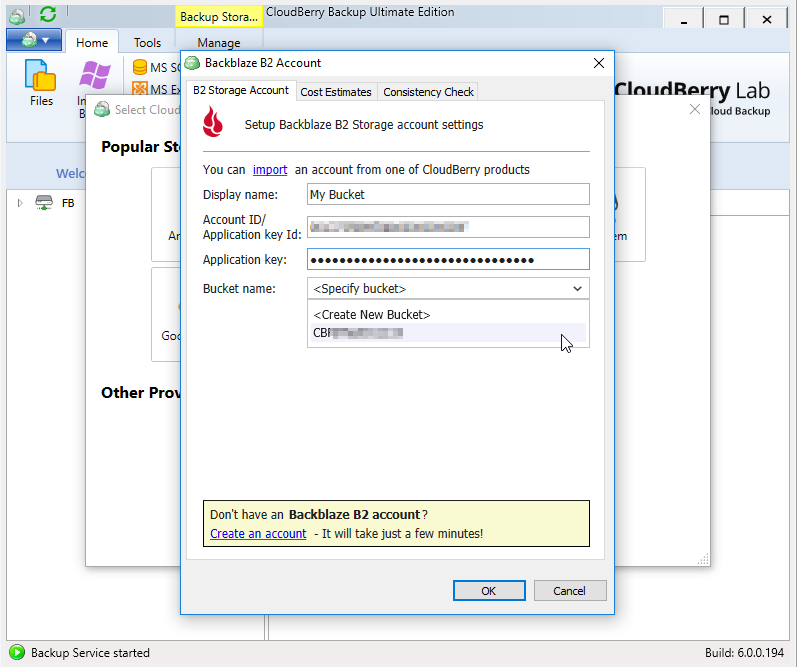Open the B2 Storage Account tab
Screen dimensions: 797x667
point(241,90)
